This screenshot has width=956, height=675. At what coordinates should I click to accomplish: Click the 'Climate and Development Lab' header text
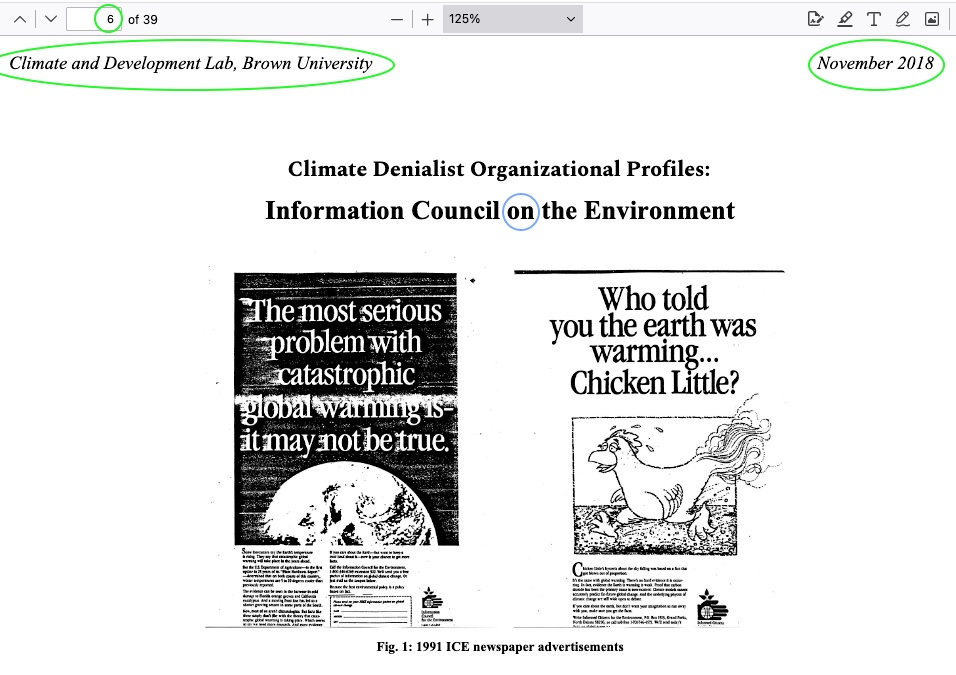191,64
